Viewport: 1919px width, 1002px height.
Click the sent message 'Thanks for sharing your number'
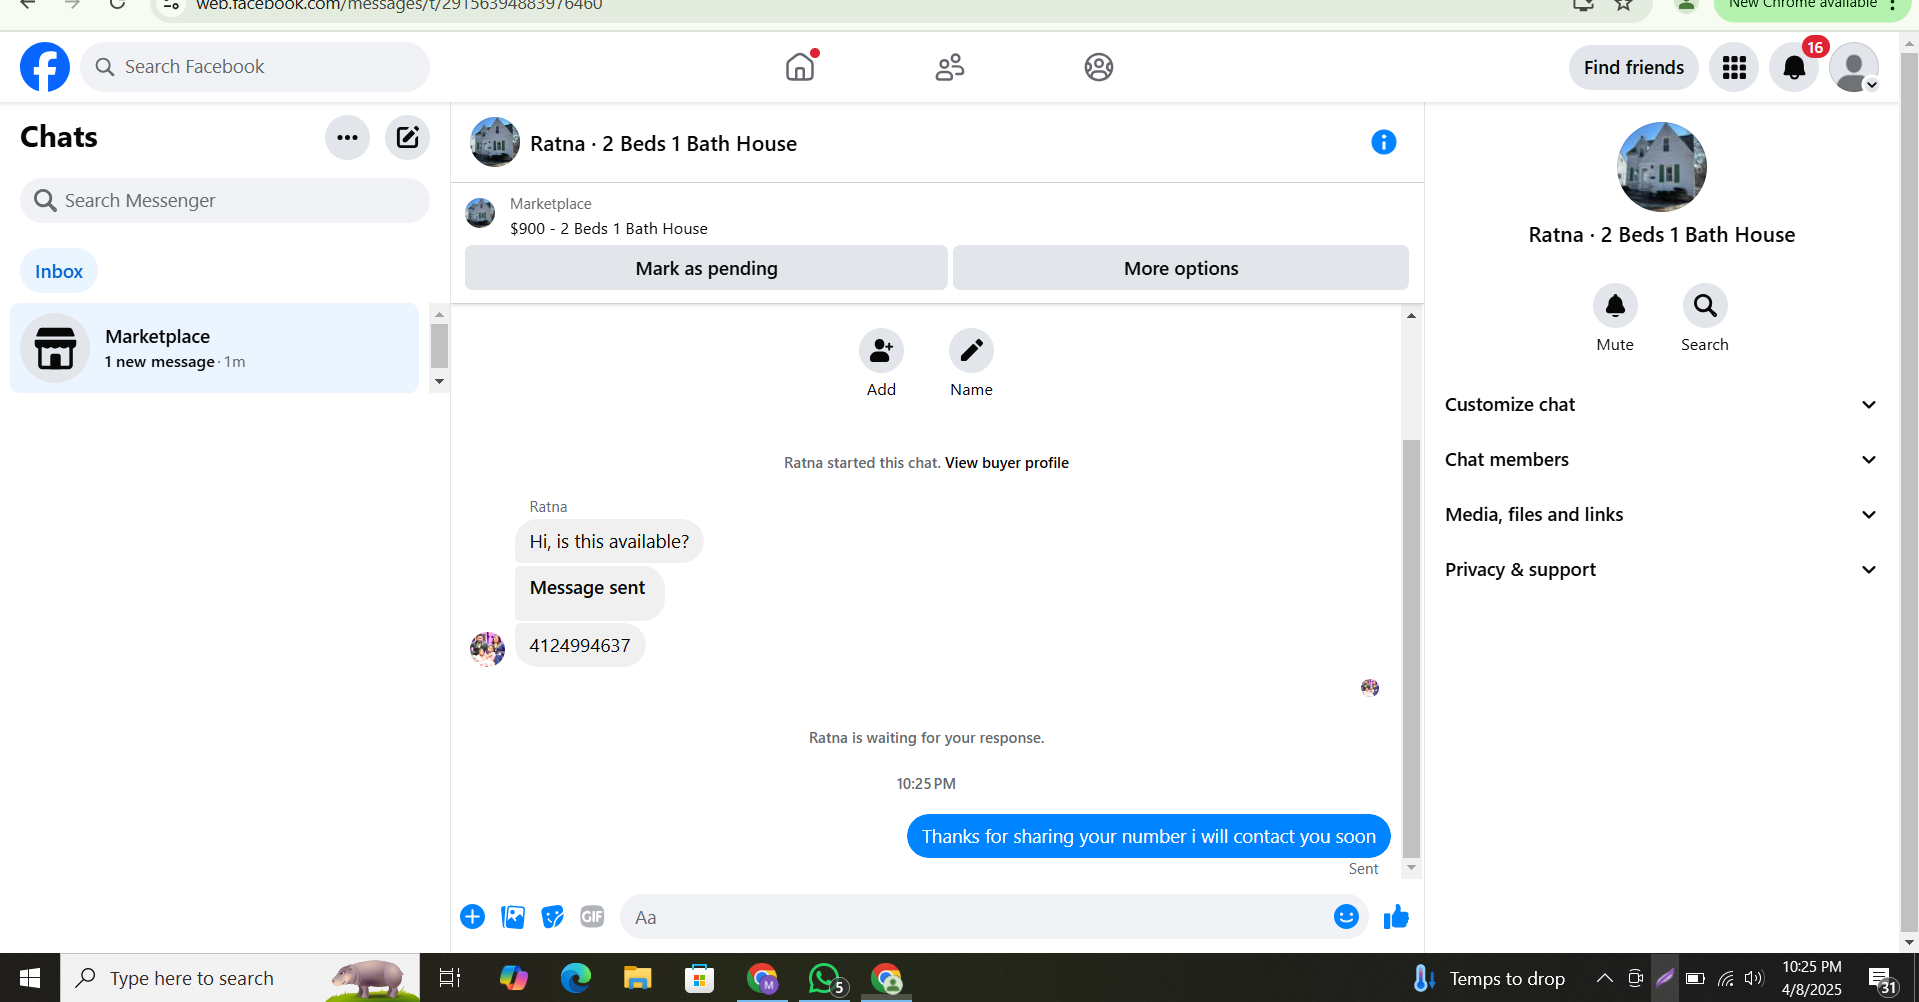coord(1148,836)
